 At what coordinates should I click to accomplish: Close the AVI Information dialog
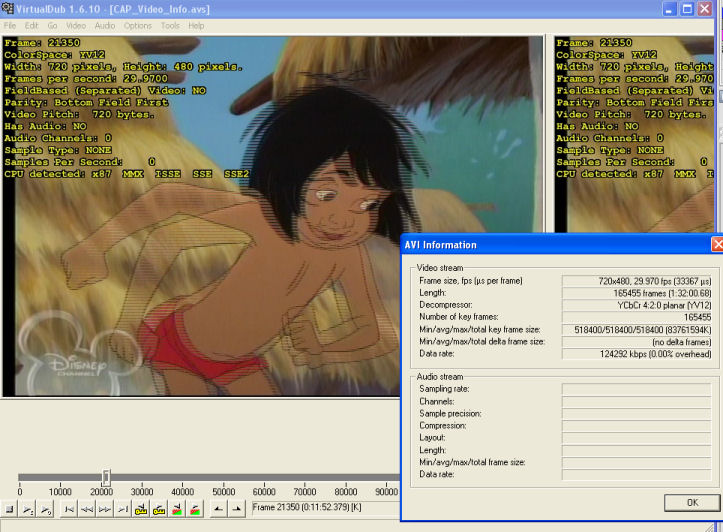717,244
